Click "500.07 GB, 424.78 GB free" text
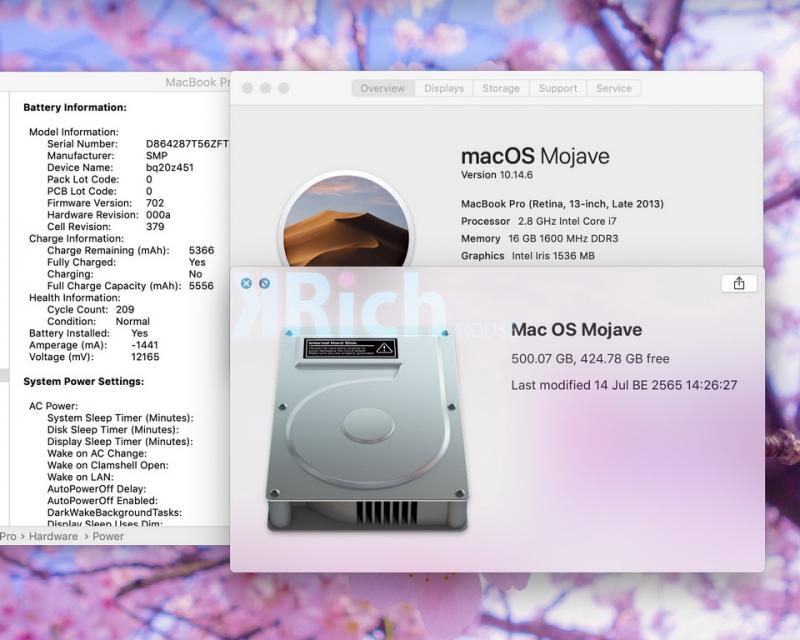The width and height of the screenshot is (800, 640). pos(590,359)
